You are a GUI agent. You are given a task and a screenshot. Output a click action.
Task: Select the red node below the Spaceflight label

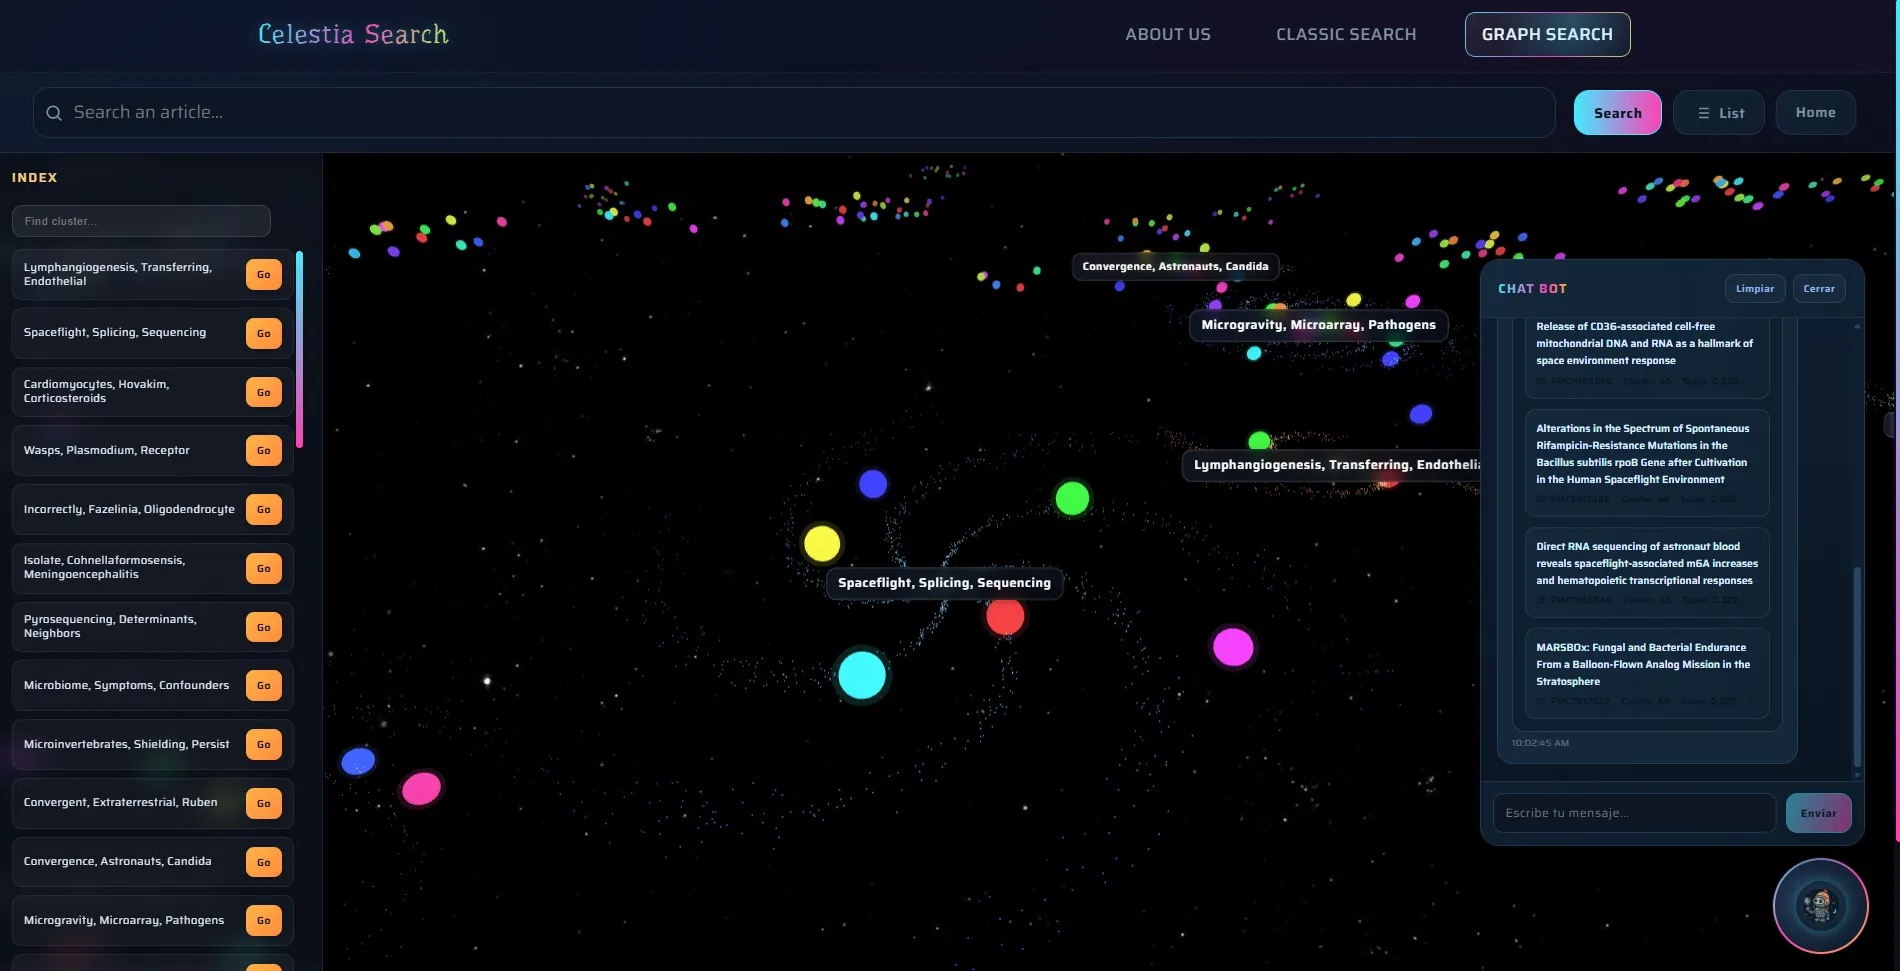pos(1005,616)
